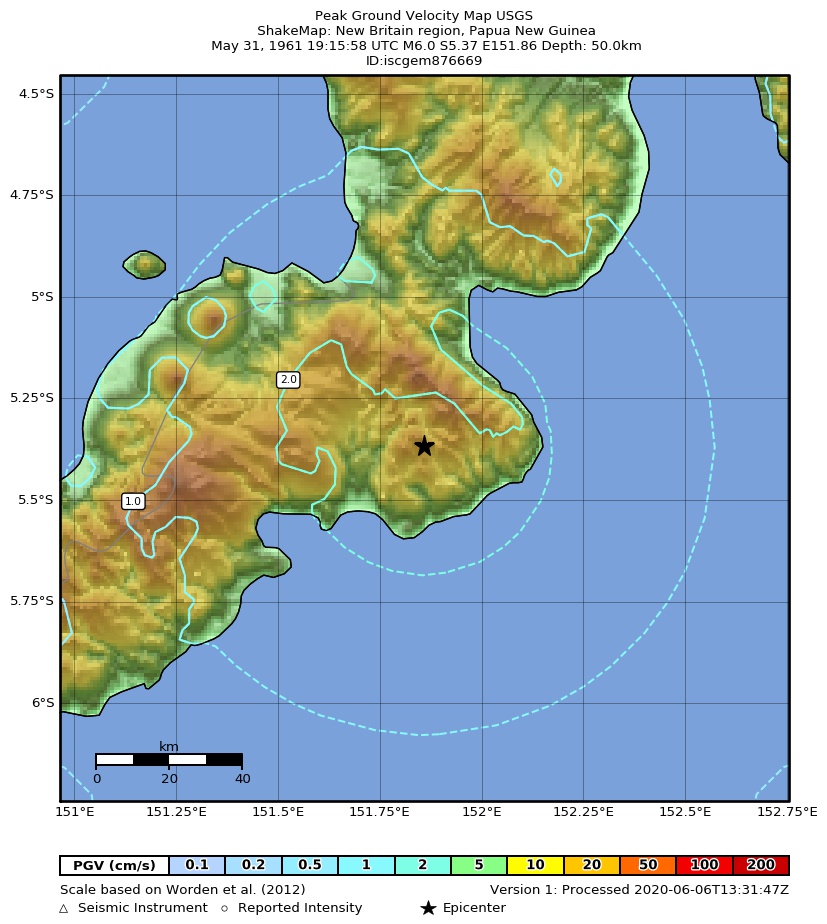Select the dark red 200 PGV swatch
Image resolution: width=827 pixels, height=924 pixels.
(760, 865)
